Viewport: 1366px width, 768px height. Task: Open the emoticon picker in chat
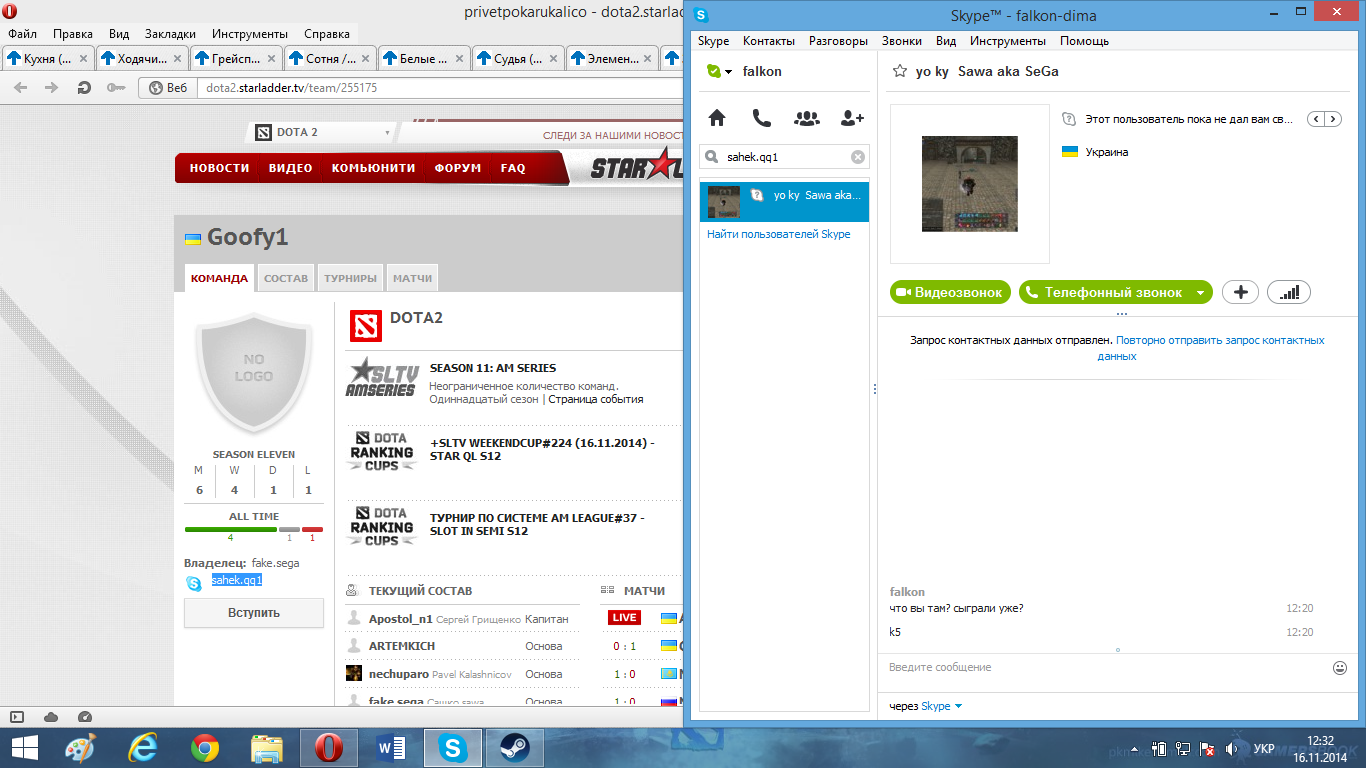[1340, 667]
